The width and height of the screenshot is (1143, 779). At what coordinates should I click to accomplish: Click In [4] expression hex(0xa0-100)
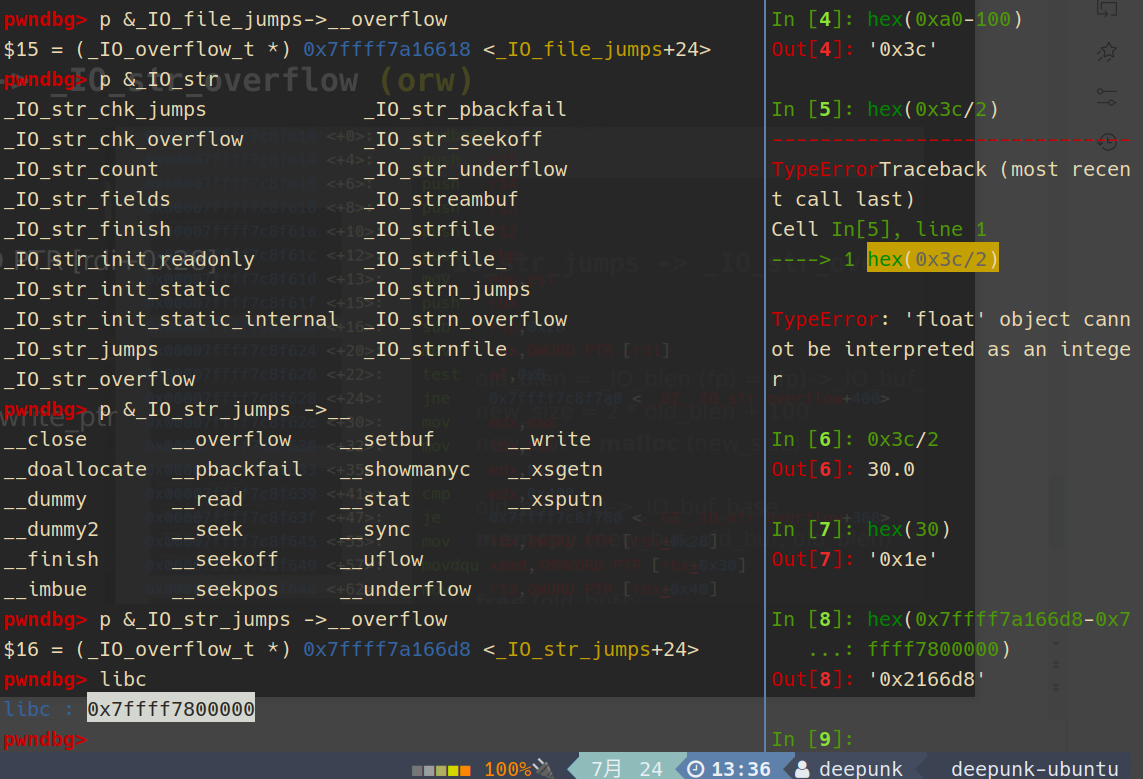[x=945, y=19]
